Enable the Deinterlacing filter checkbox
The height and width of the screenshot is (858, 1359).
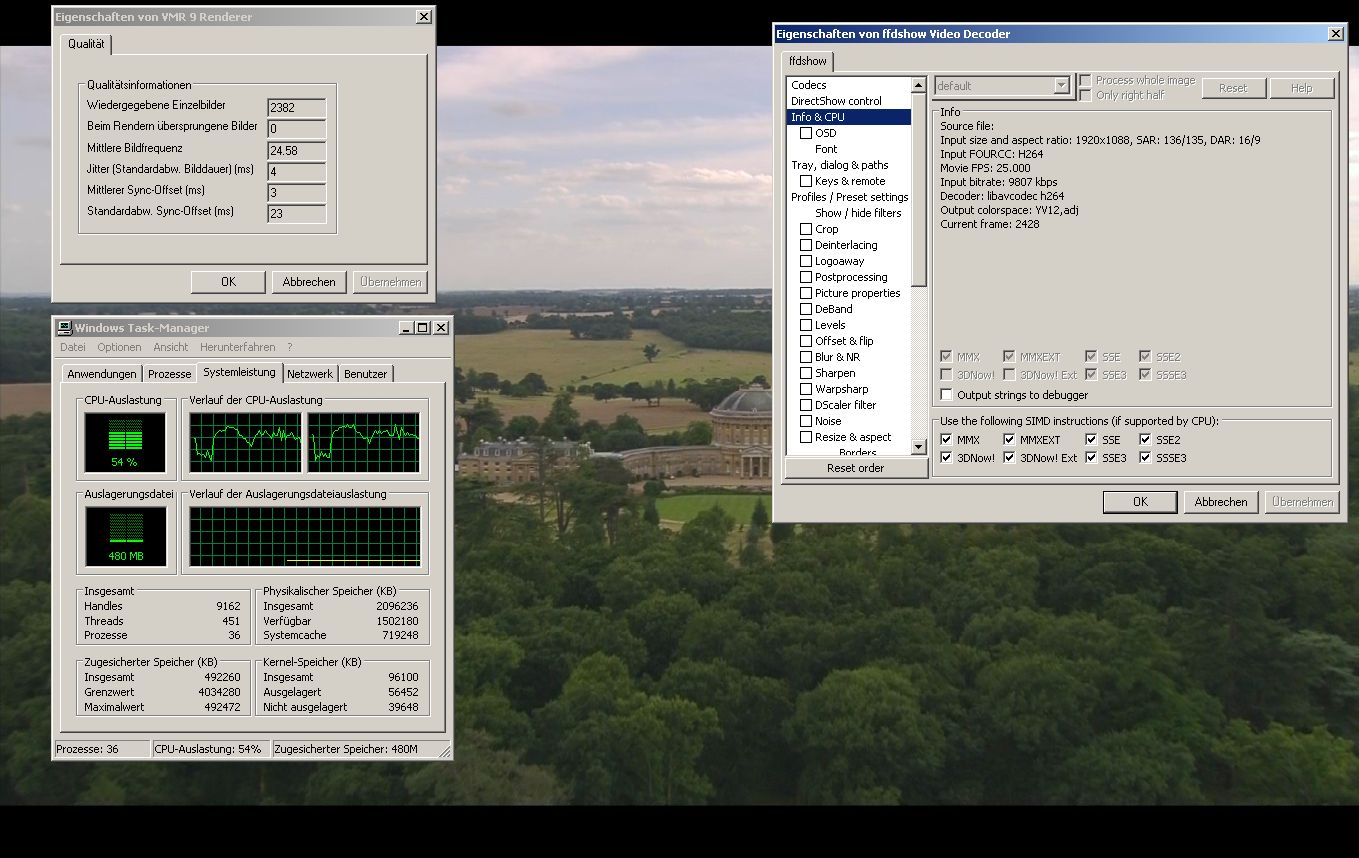pos(806,245)
